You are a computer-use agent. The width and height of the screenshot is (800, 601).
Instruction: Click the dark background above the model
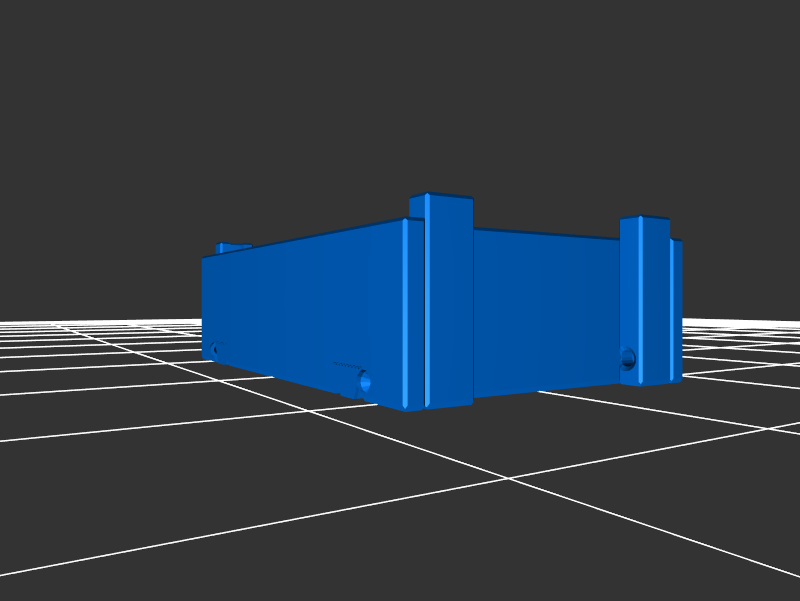click(400, 100)
